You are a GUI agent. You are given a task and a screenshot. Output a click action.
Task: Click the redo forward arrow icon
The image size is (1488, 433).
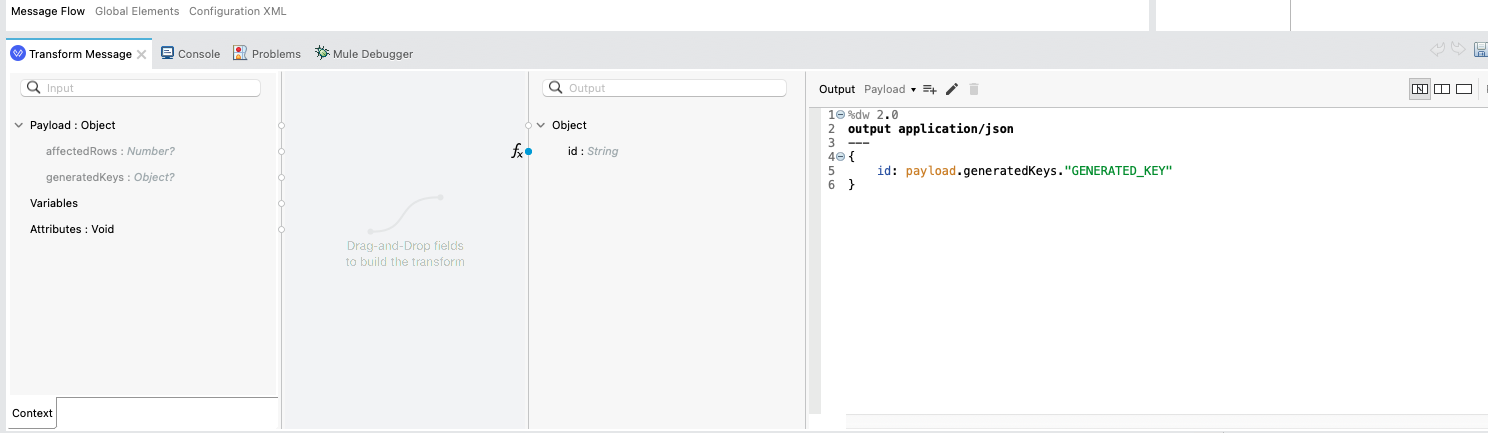[1458, 50]
